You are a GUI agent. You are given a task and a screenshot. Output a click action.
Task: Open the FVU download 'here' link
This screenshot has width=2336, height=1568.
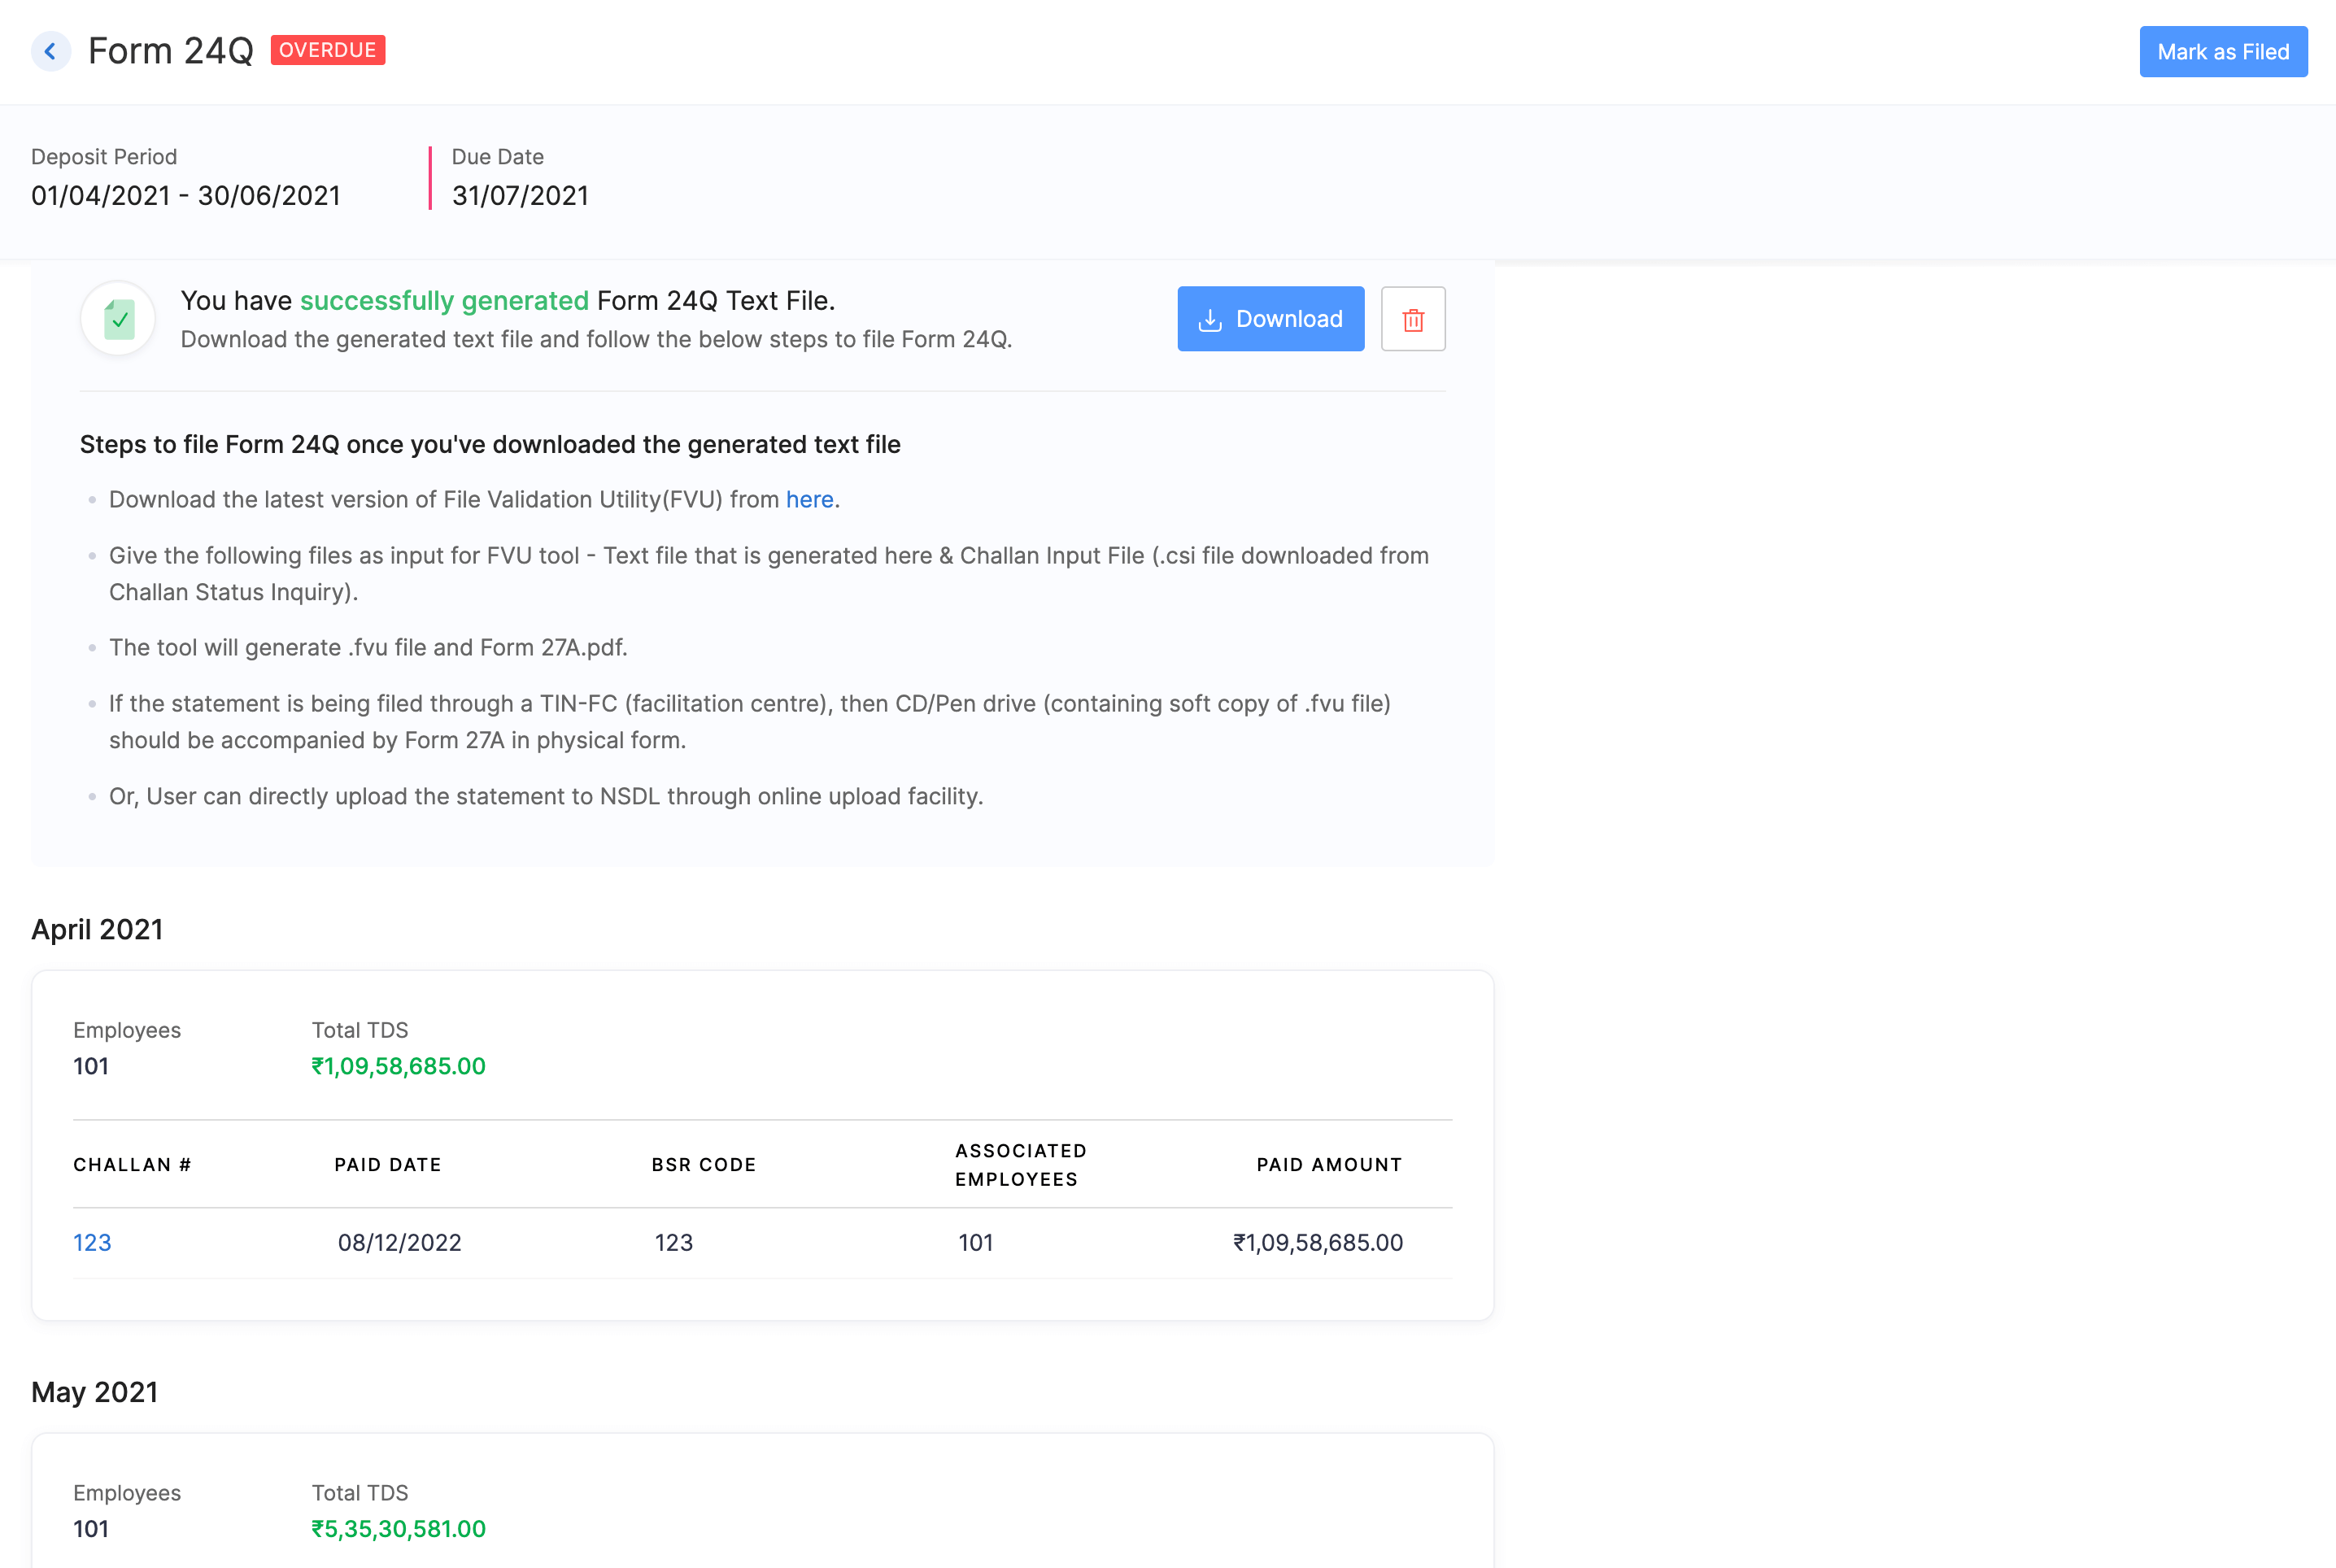click(x=809, y=499)
